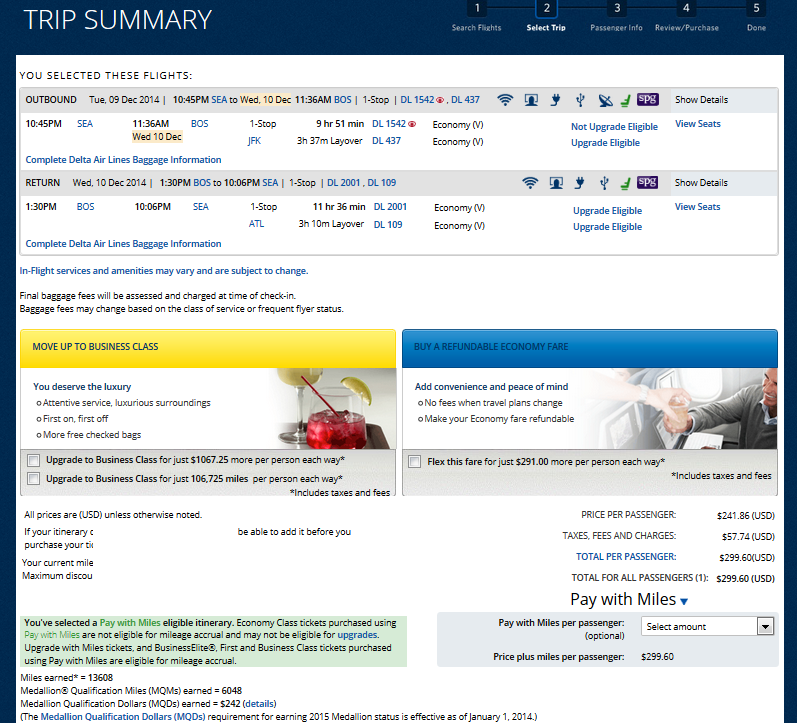The height and width of the screenshot is (723, 797).
Task: Click the satellite TV icon on outbound flight
Action: pyautogui.click(x=604, y=100)
